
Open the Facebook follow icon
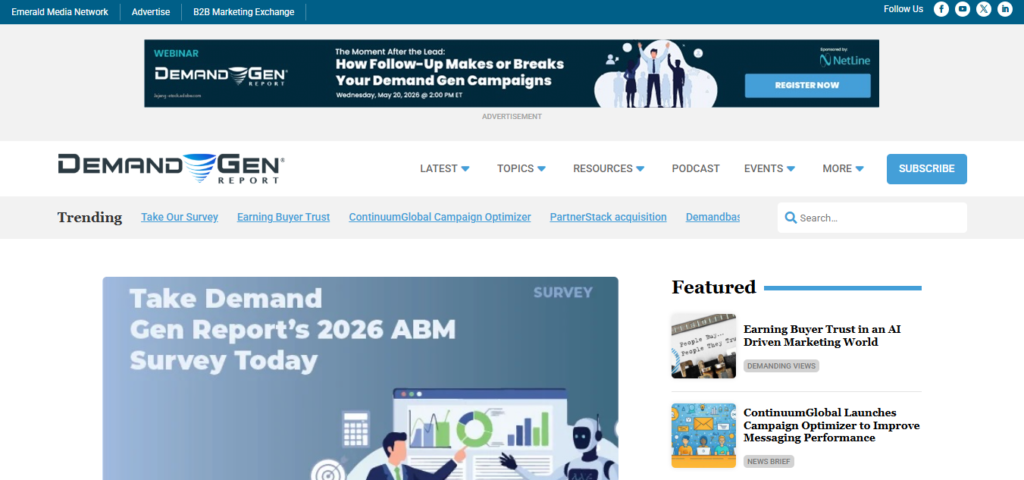point(940,9)
